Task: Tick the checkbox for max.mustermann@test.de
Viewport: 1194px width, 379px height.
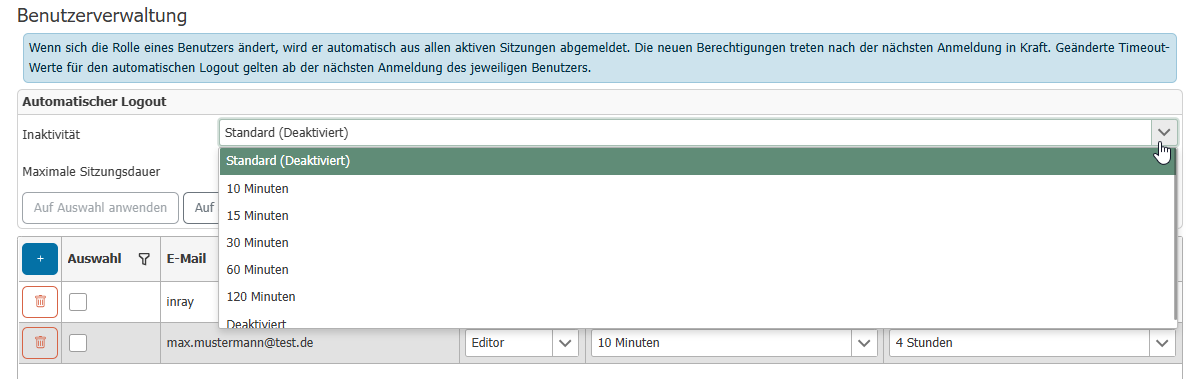Action: point(78,342)
